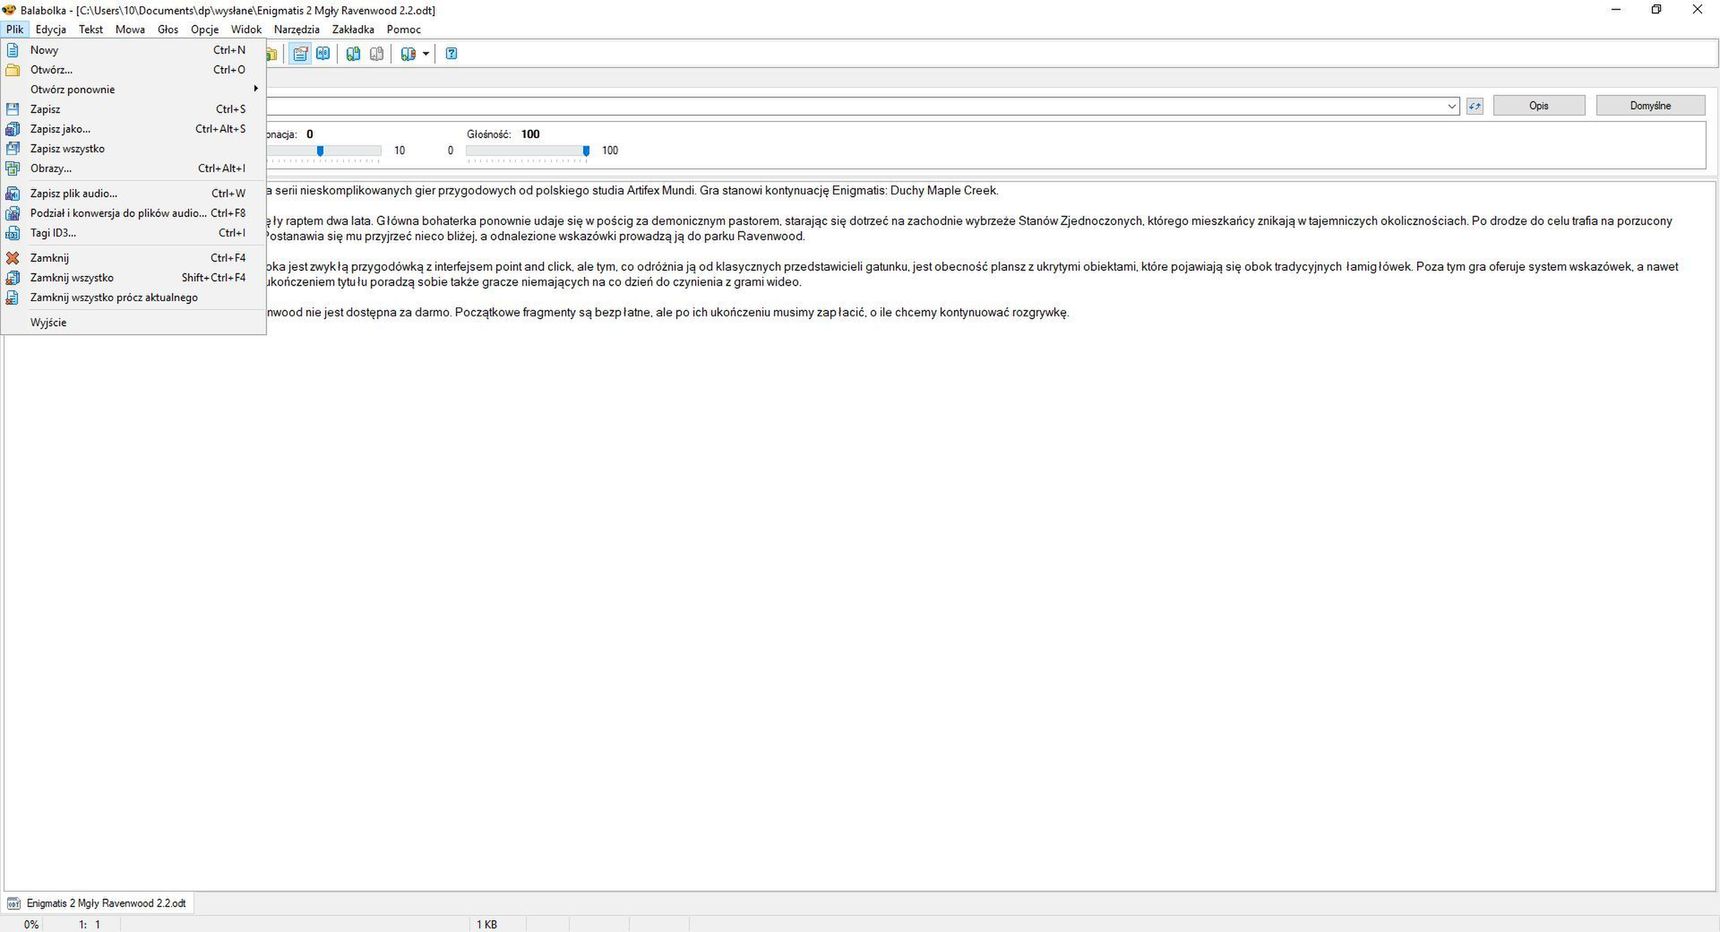Restore down the Balabolka window
Viewport: 1720px width, 932px height.
(1656, 10)
